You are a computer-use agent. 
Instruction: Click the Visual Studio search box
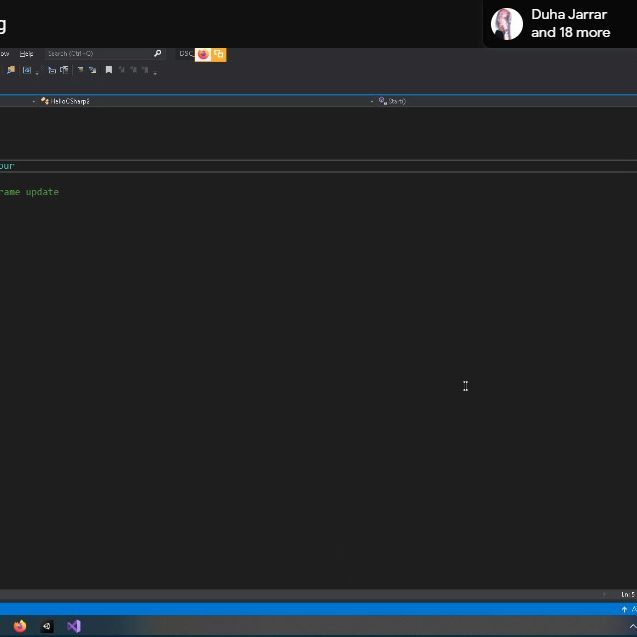click(x=98, y=53)
